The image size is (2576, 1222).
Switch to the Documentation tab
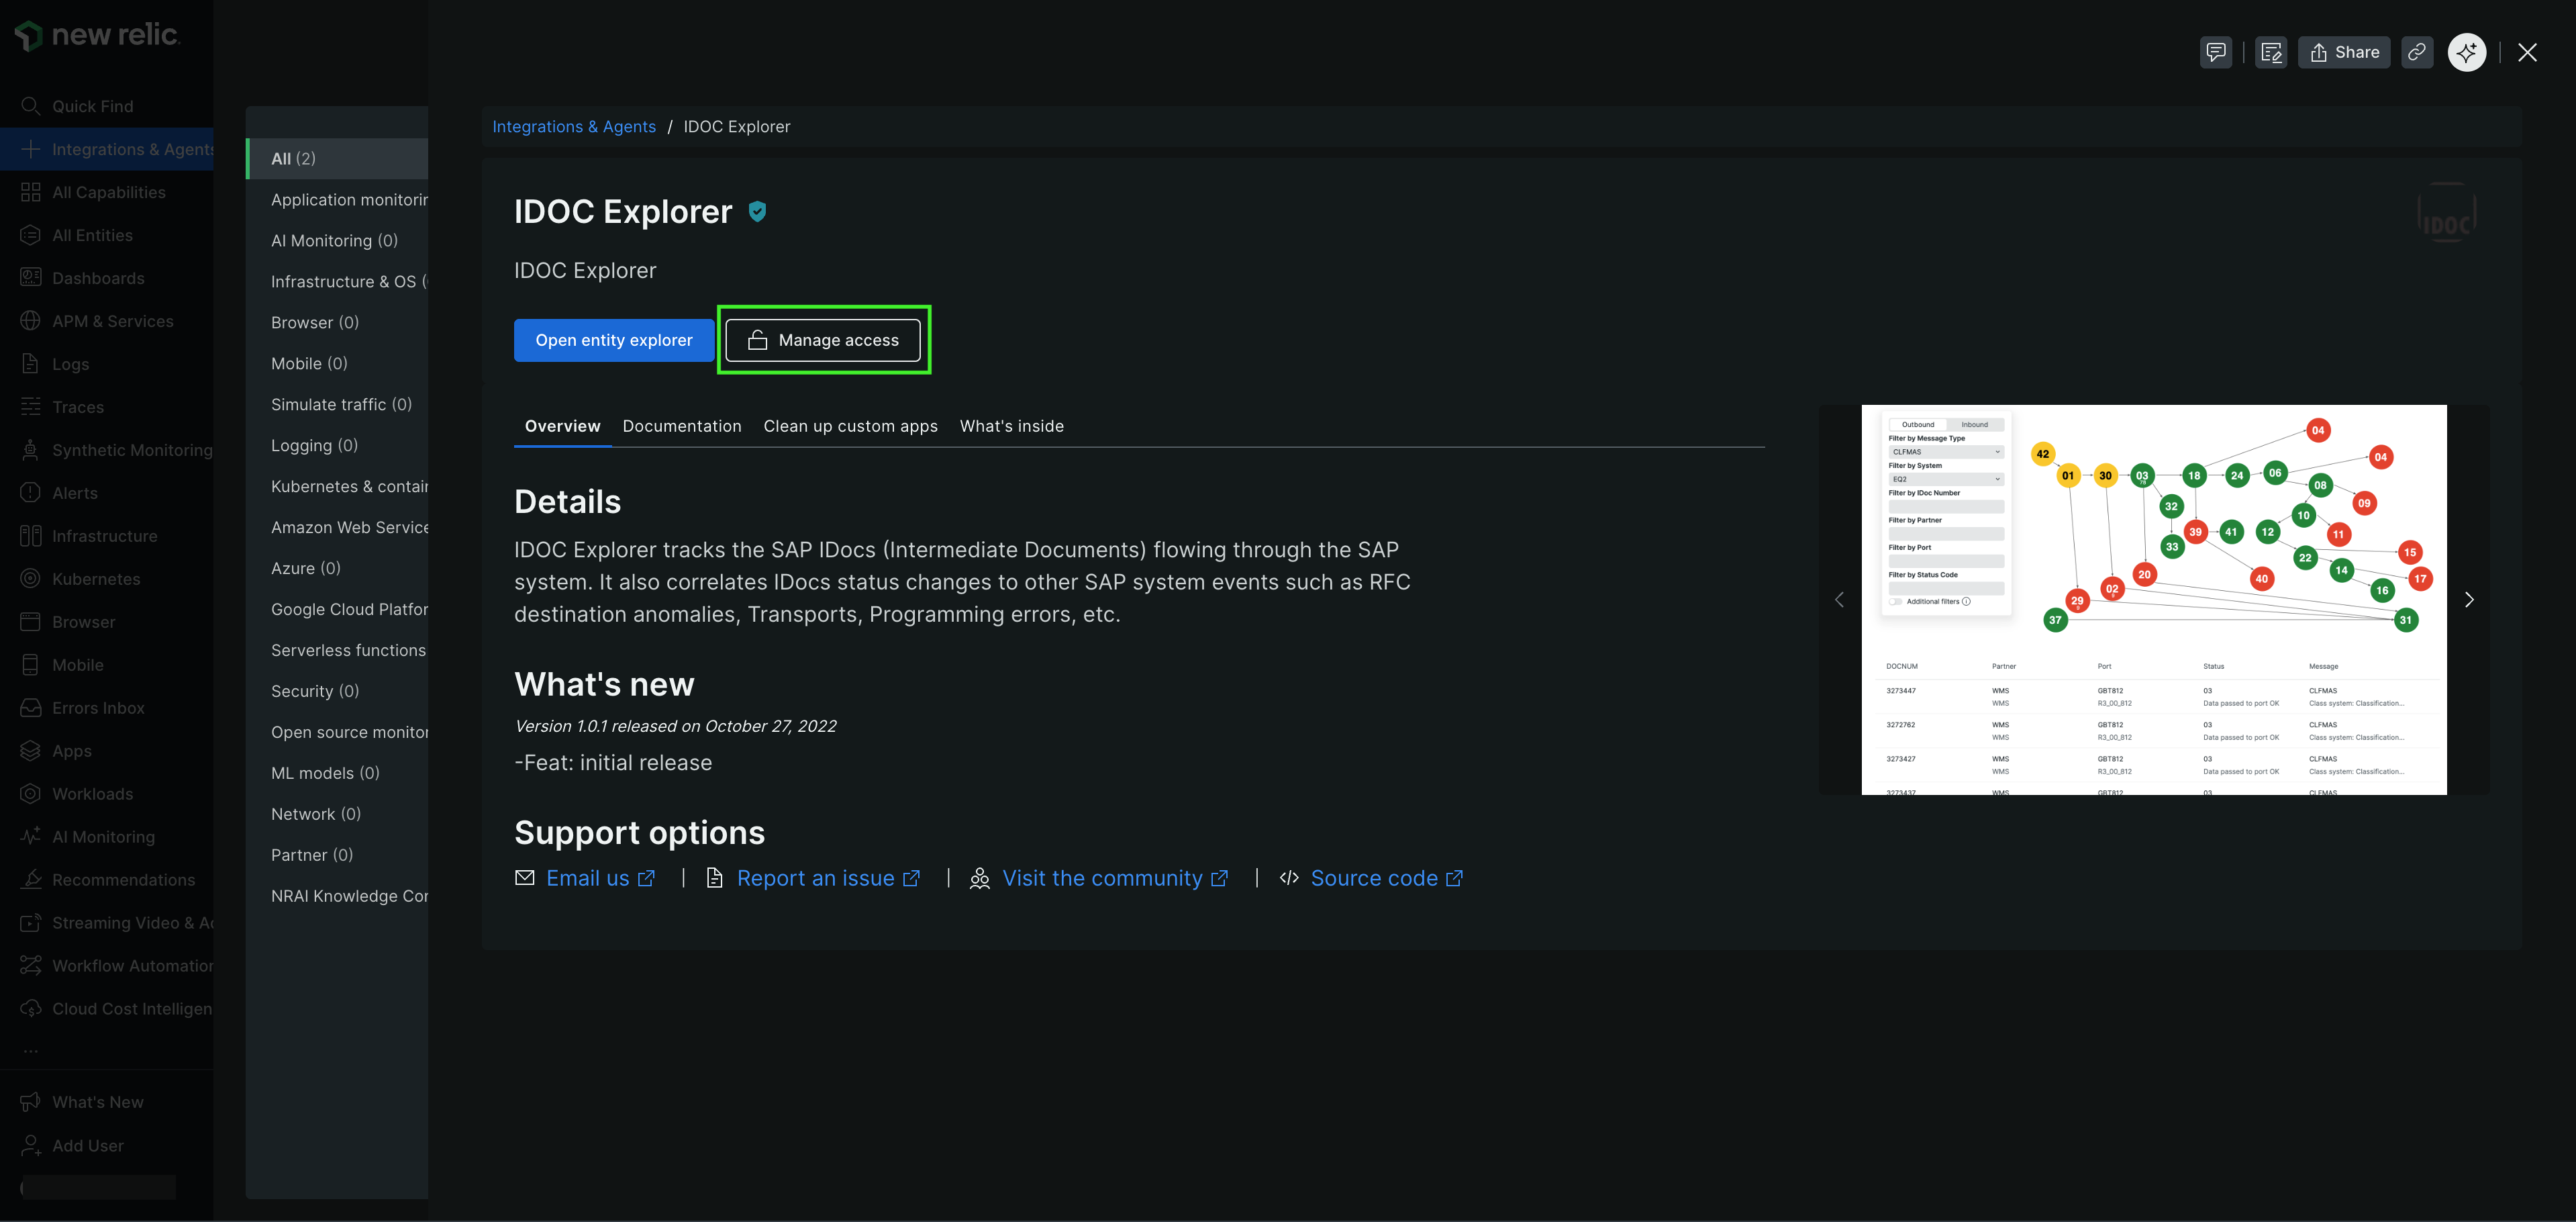point(681,426)
